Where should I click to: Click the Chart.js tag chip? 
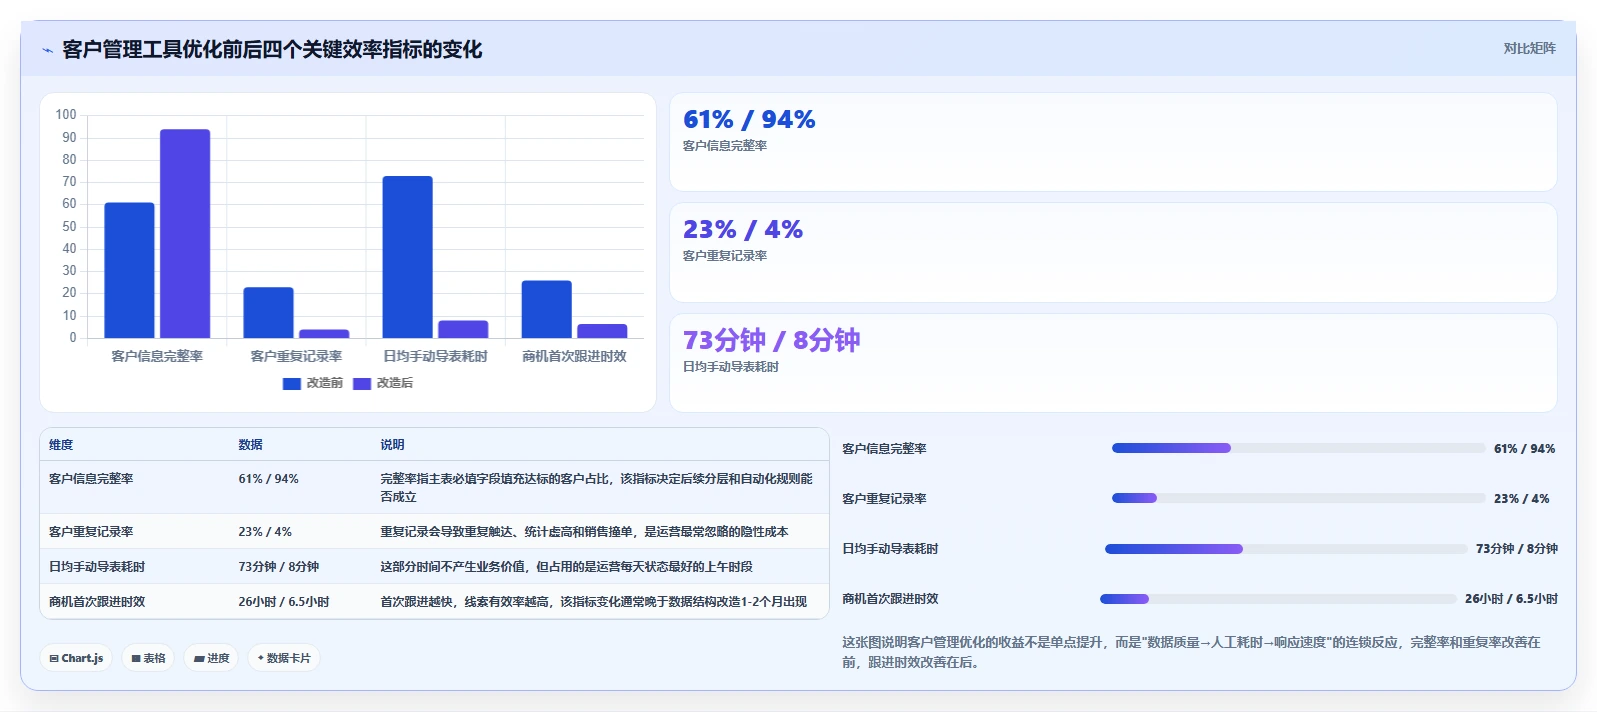coord(76,658)
